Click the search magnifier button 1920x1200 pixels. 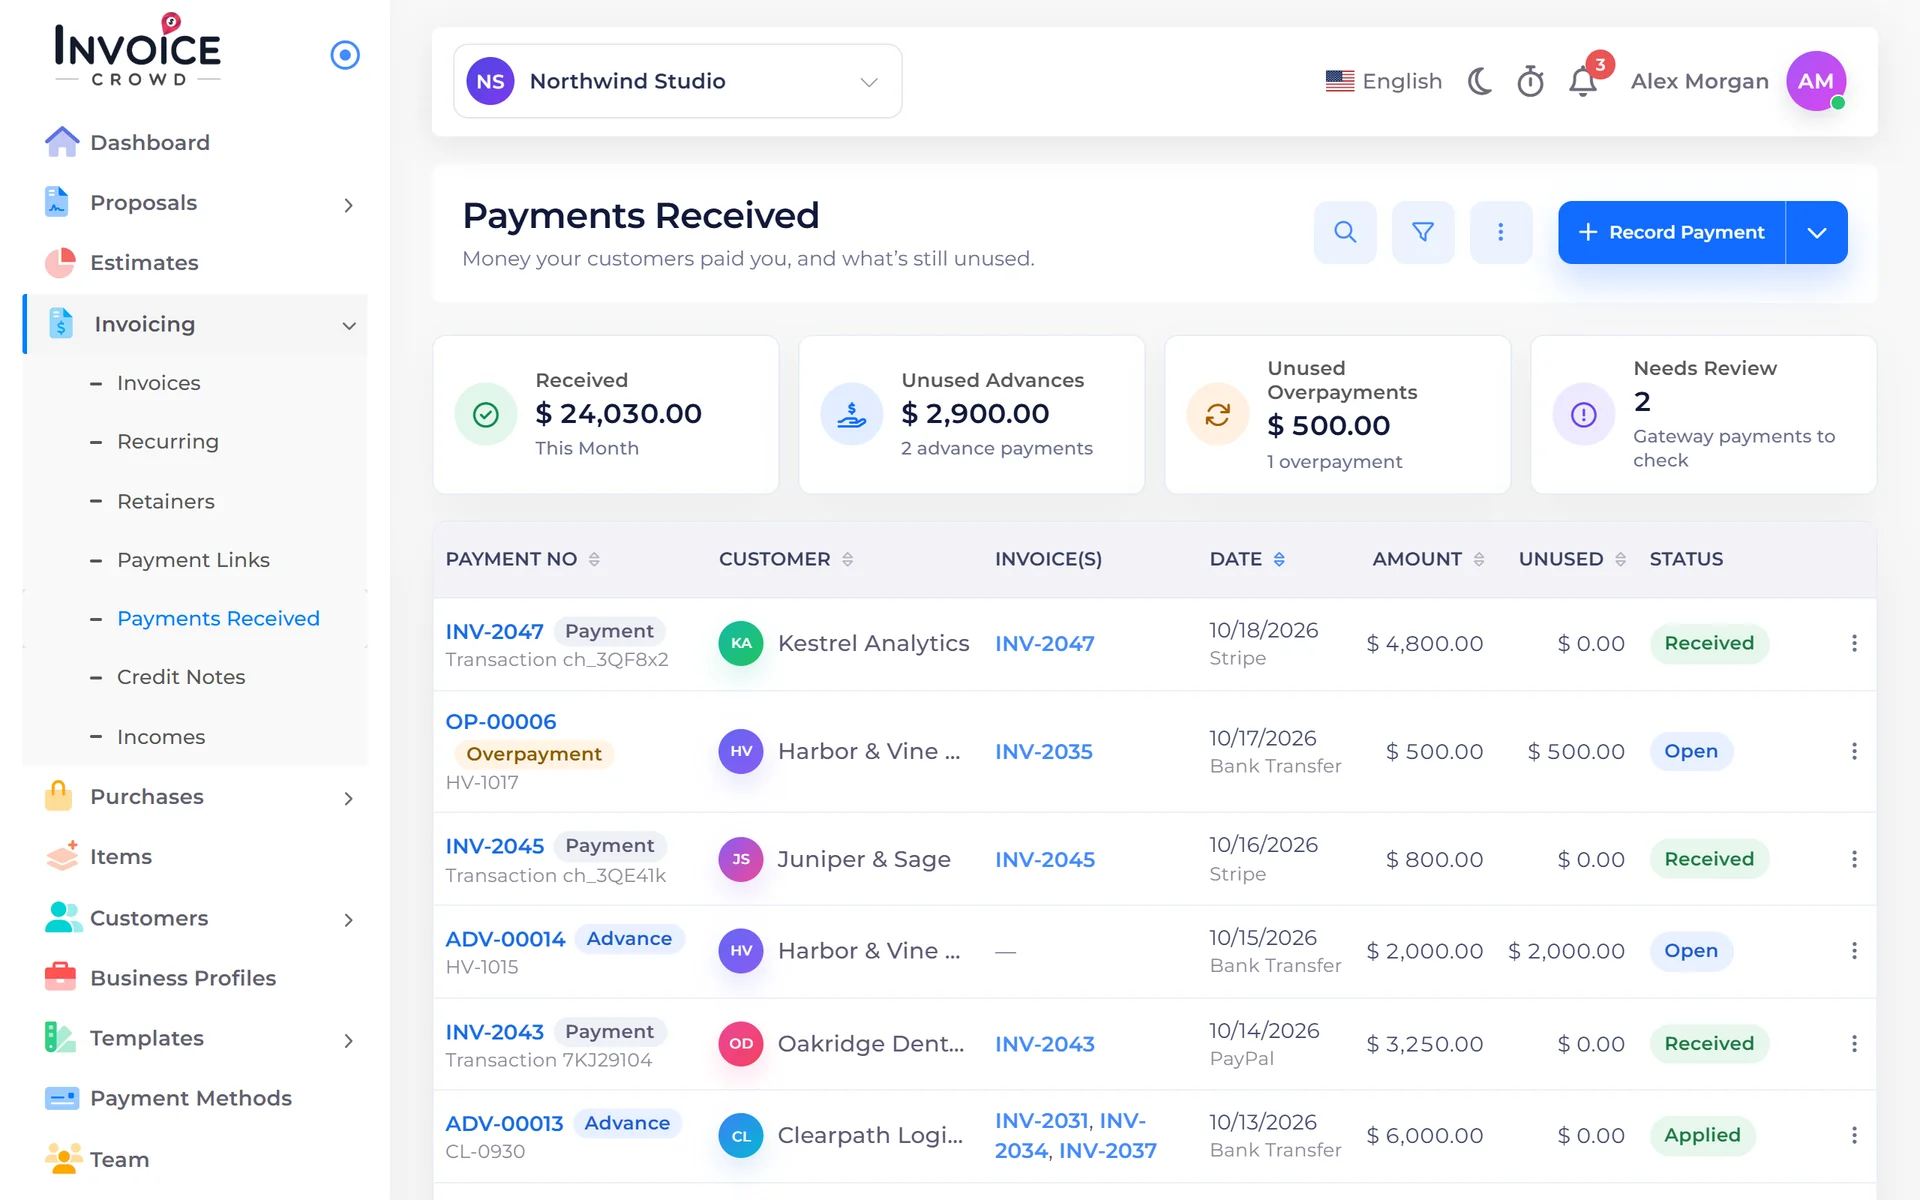point(1345,232)
